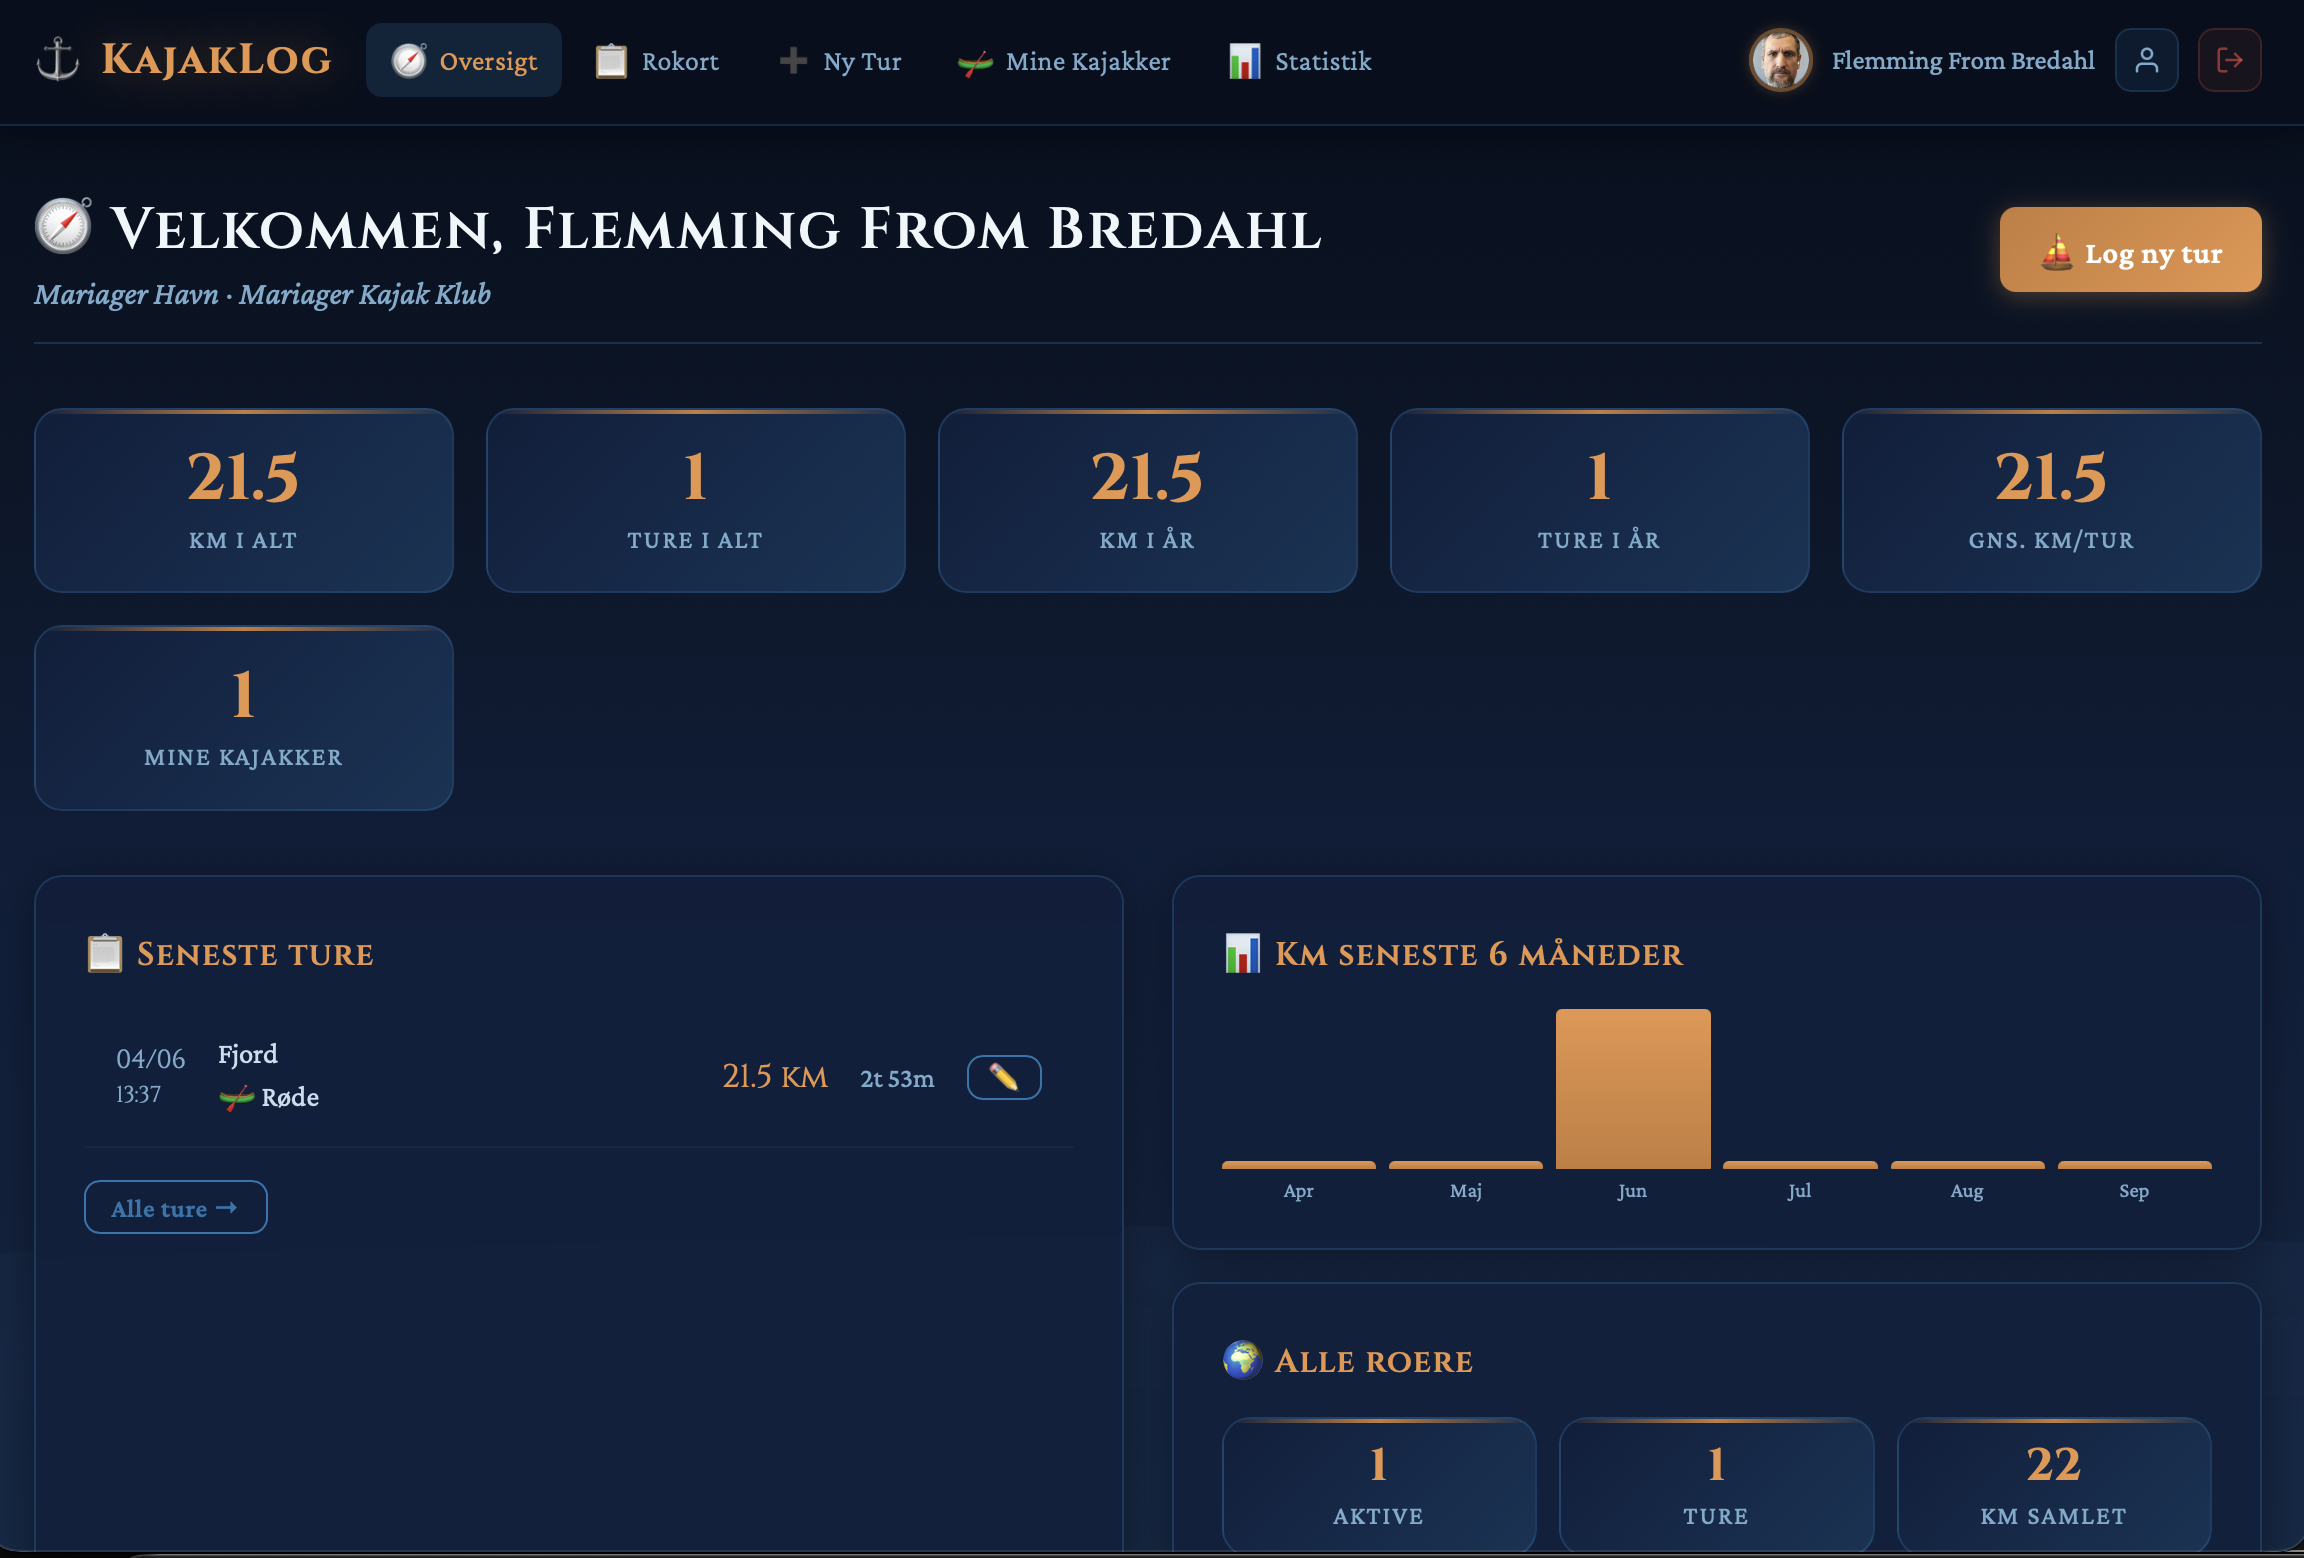The width and height of the screenshot is (2304, 1558).
Task: Click the compass icon beside Velkommen heading
Action: coord(63,225)
